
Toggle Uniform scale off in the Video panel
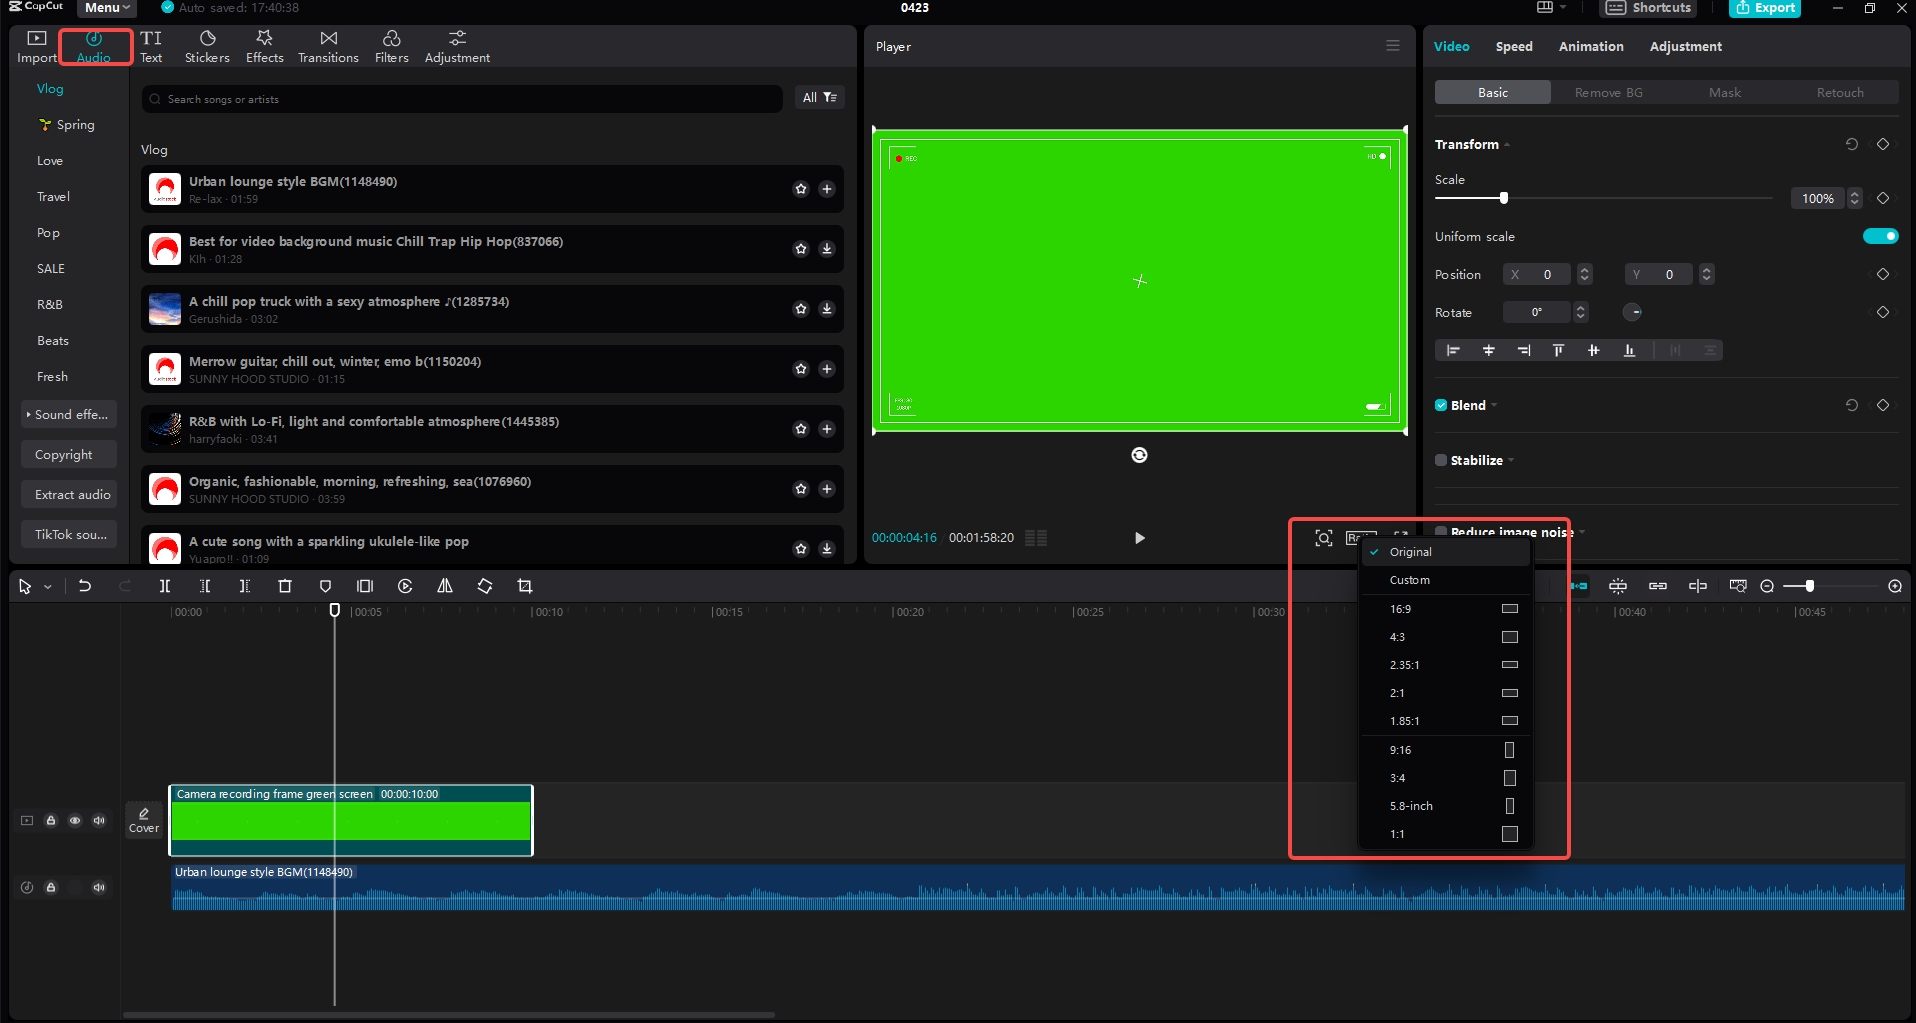1879,236
